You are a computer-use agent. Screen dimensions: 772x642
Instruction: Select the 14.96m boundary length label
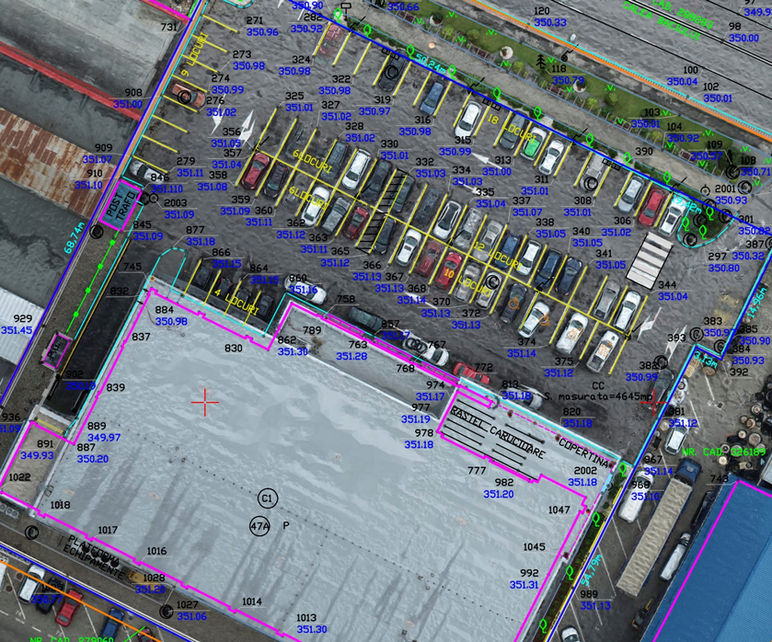pos(757,303)
